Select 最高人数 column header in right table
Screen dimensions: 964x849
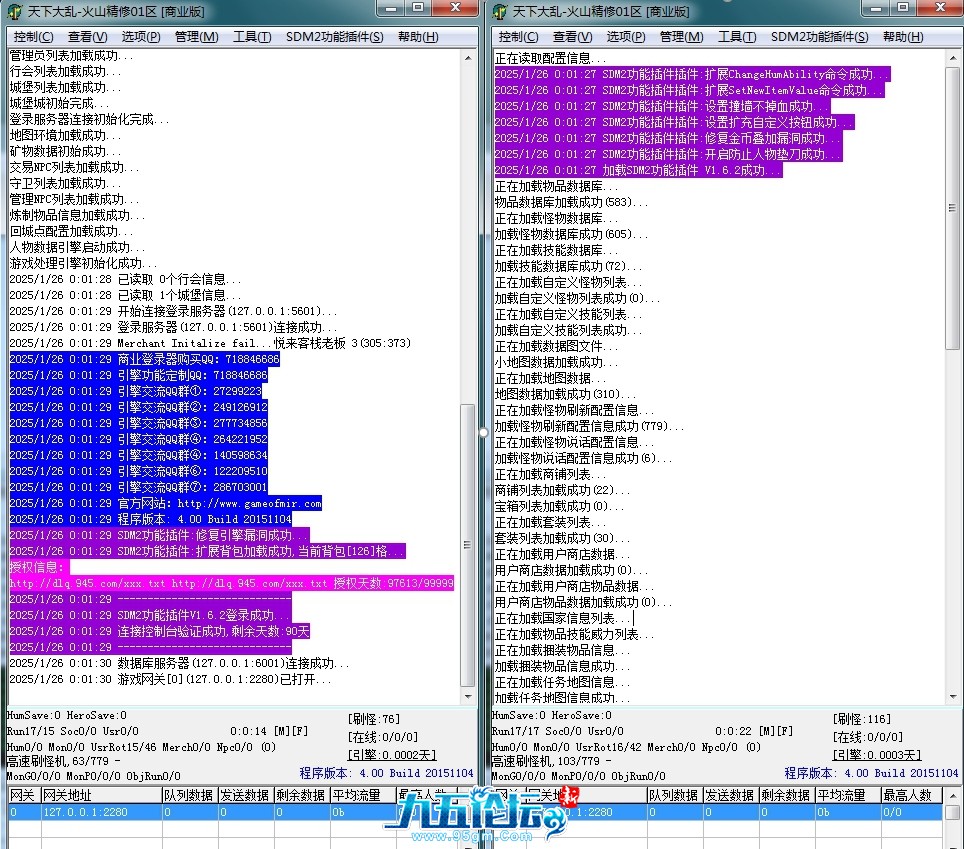[x=913, y=796]
